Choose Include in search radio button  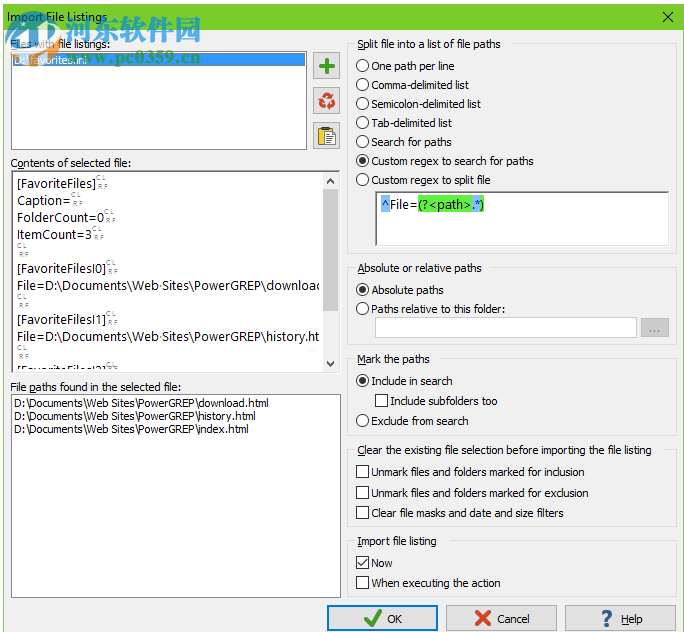[404, 381]
